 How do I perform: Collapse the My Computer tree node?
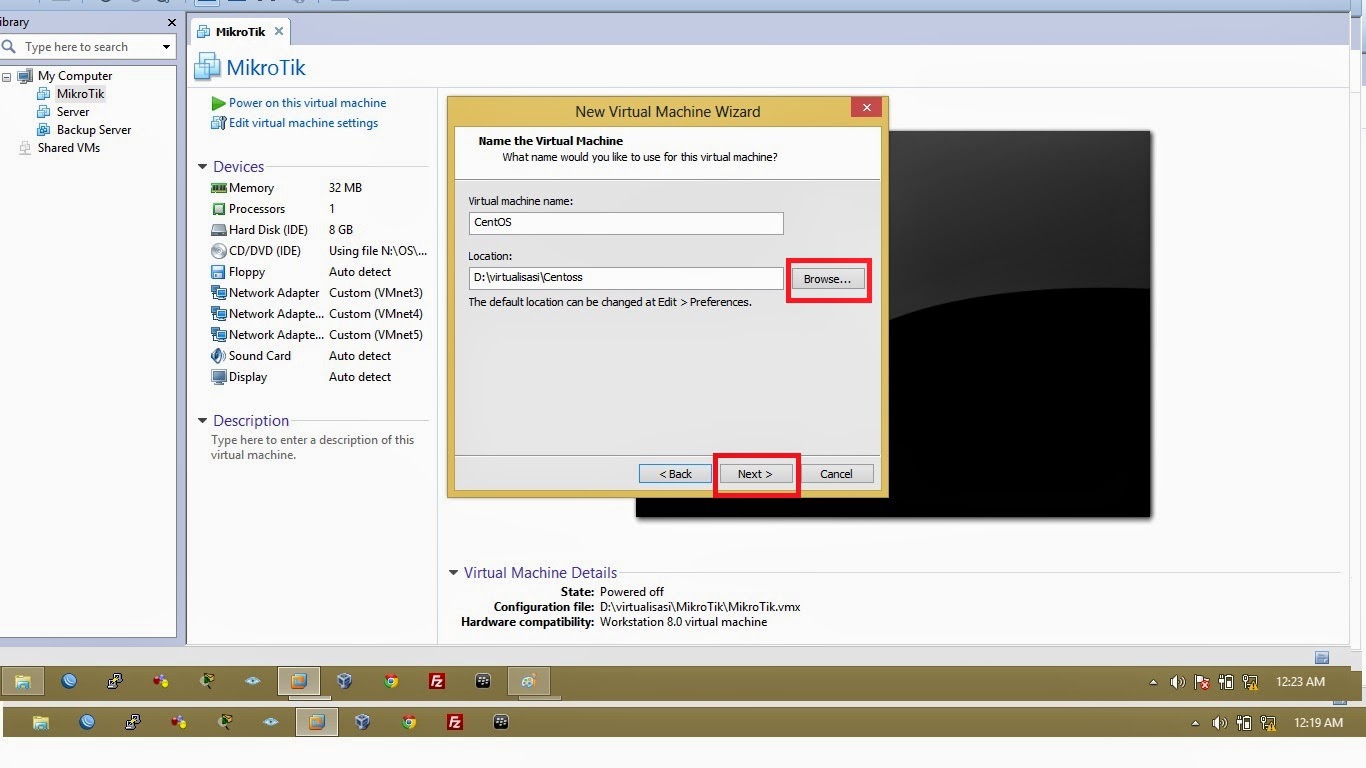6,76
